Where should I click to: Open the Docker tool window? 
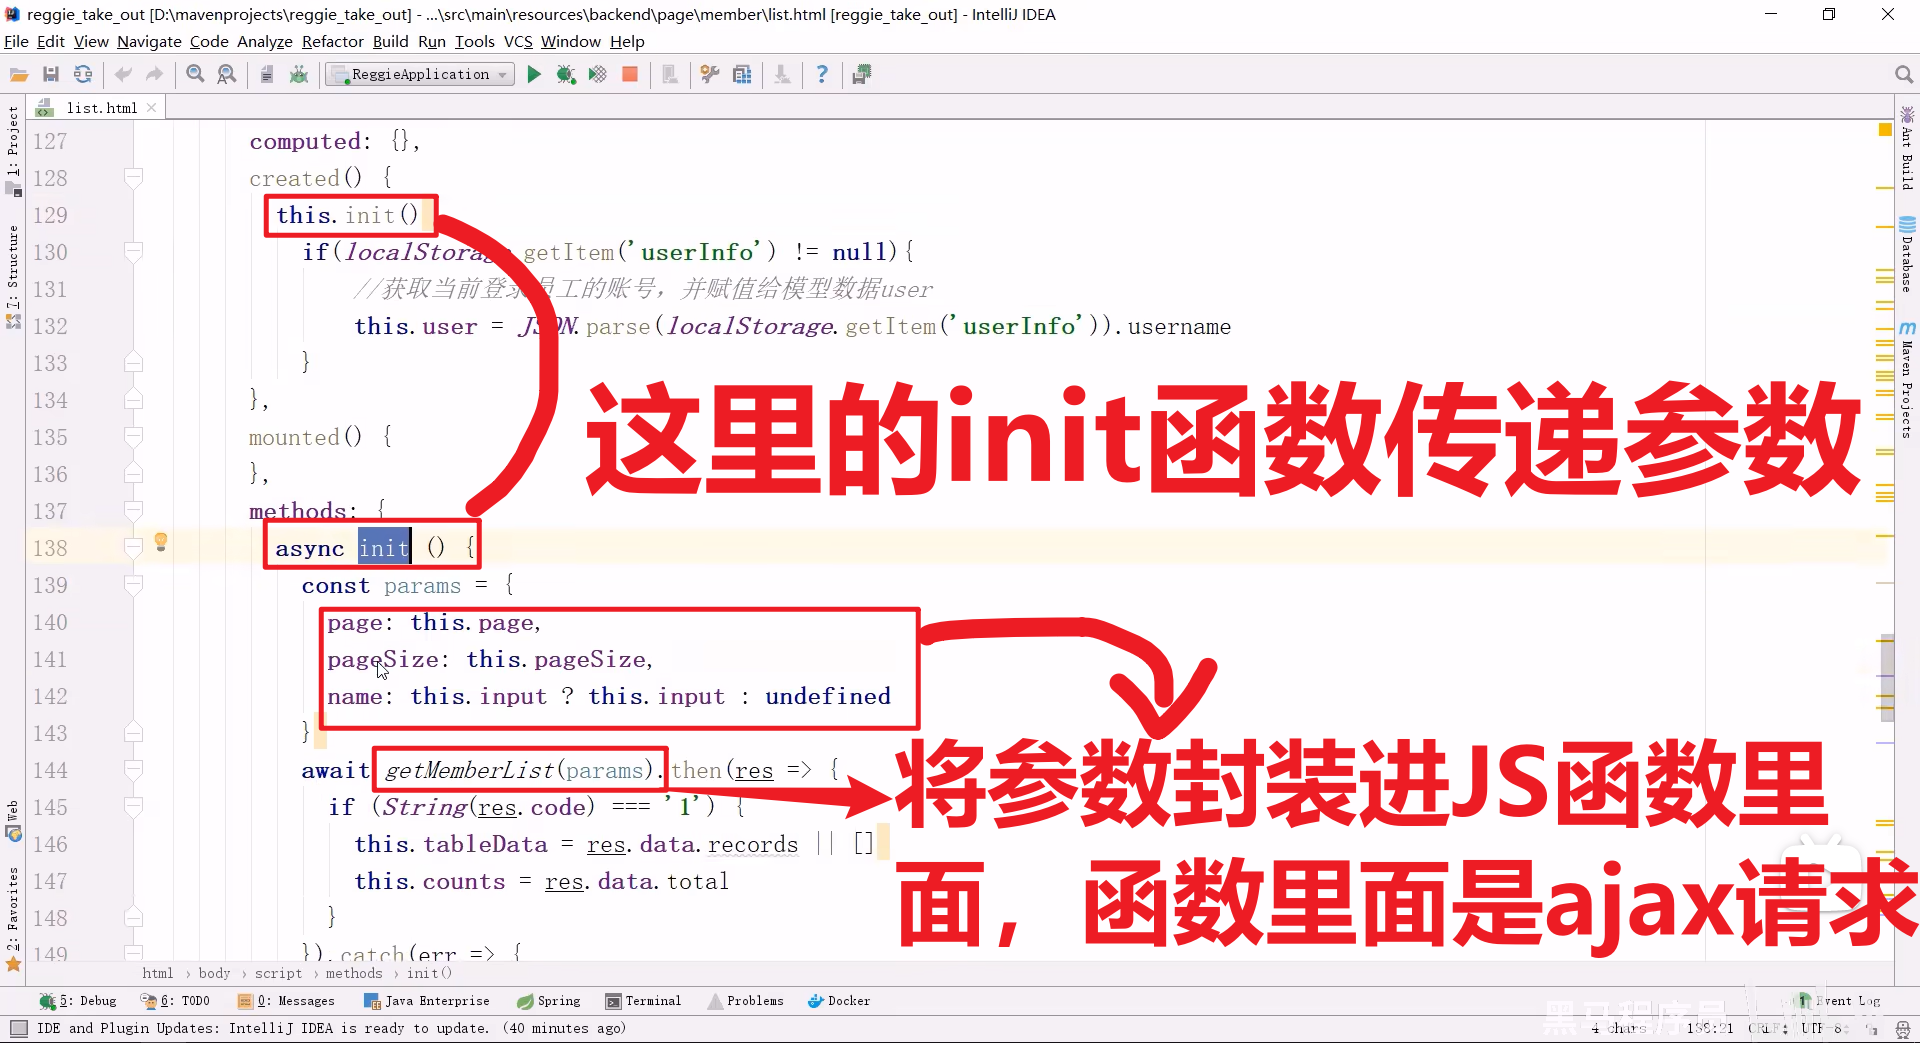point(839,1001)
